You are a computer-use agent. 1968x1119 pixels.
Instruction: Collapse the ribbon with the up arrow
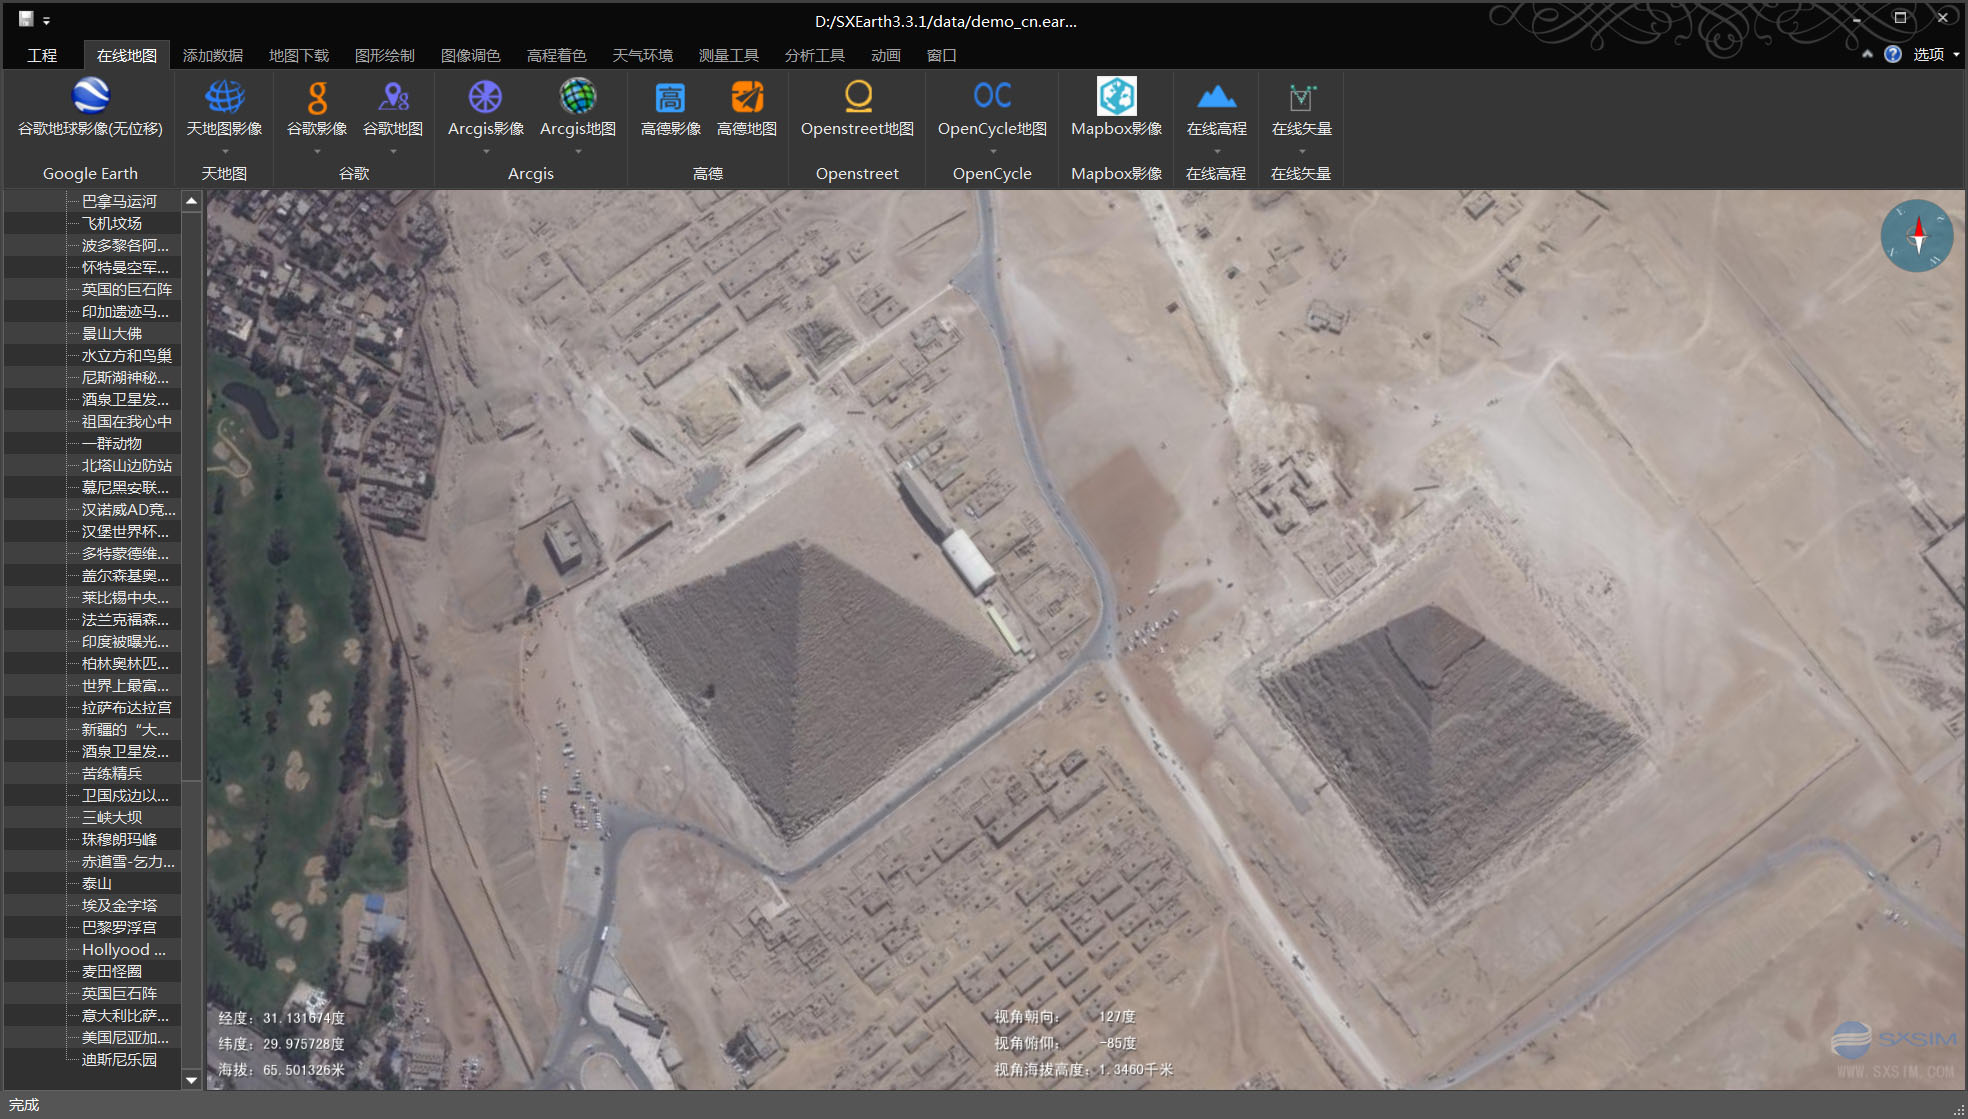point(1866,54)
